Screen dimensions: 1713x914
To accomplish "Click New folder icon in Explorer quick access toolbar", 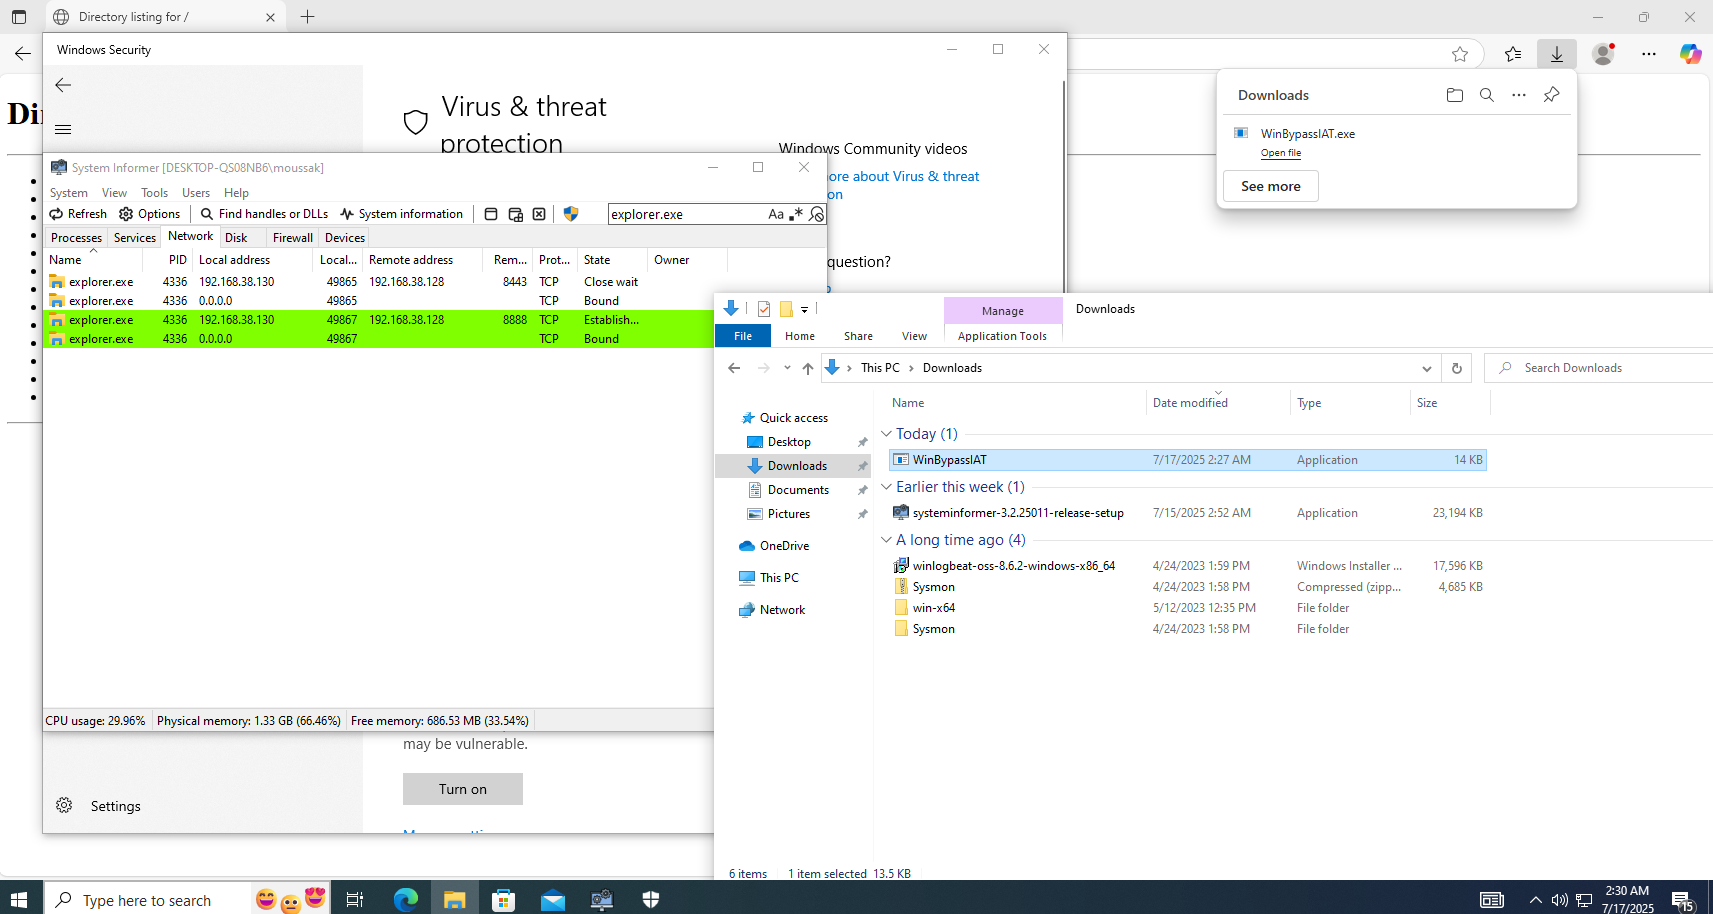I will (x=786, y=309).
